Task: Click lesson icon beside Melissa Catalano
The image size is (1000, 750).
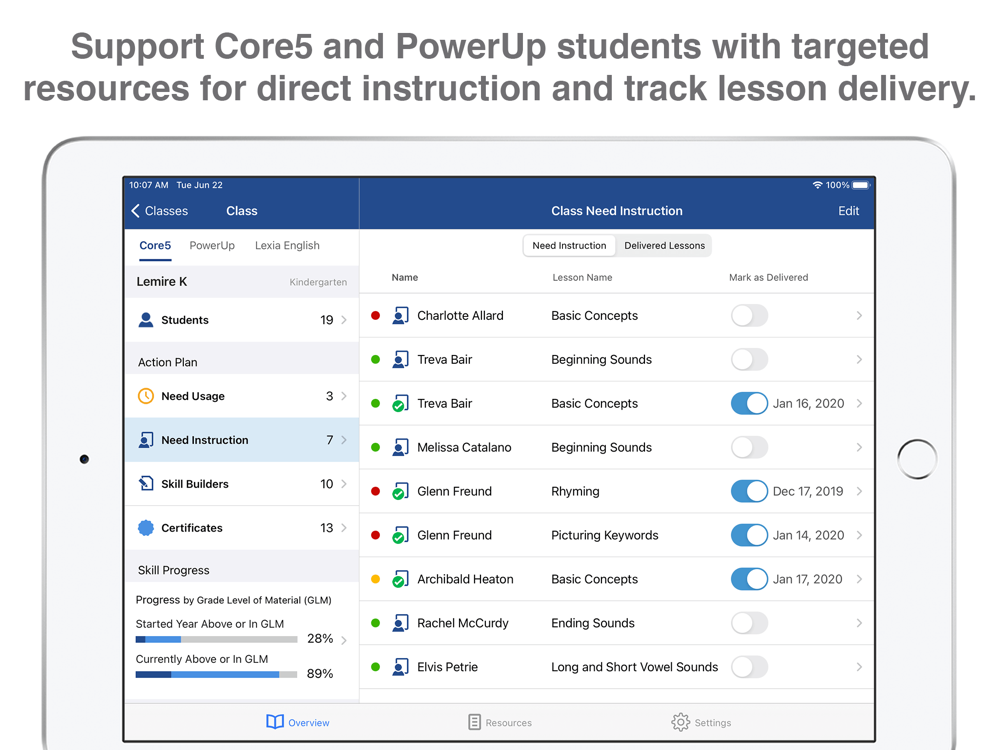Action: (400, 448)
